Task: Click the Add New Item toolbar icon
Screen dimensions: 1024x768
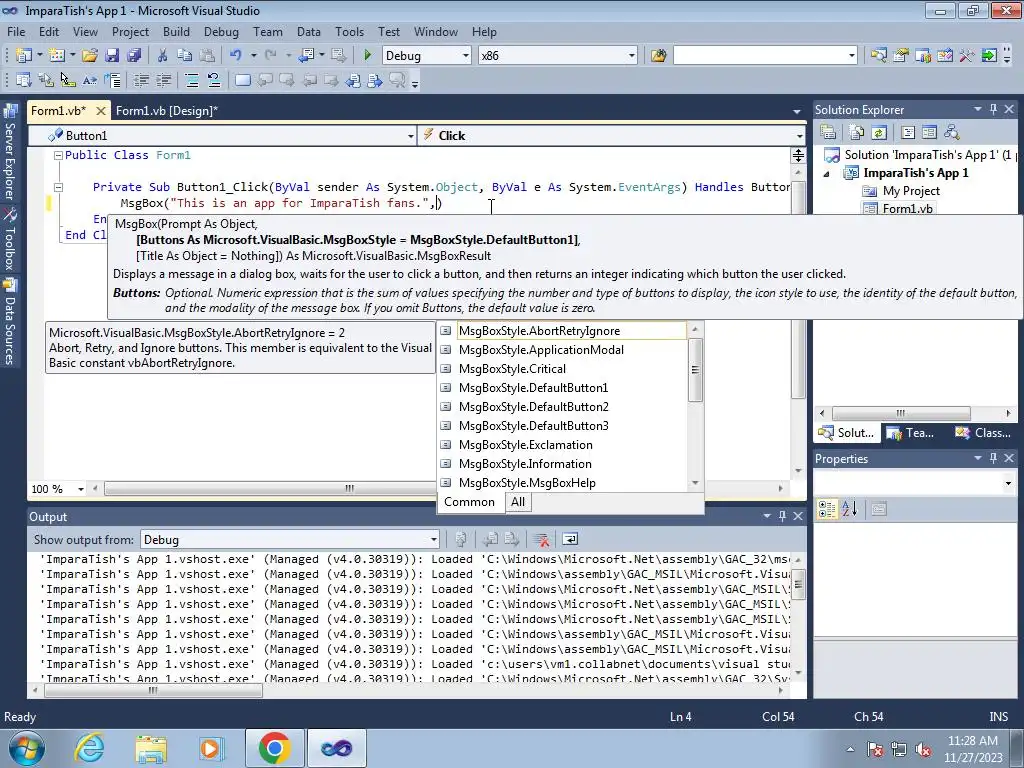Action: 57,56
